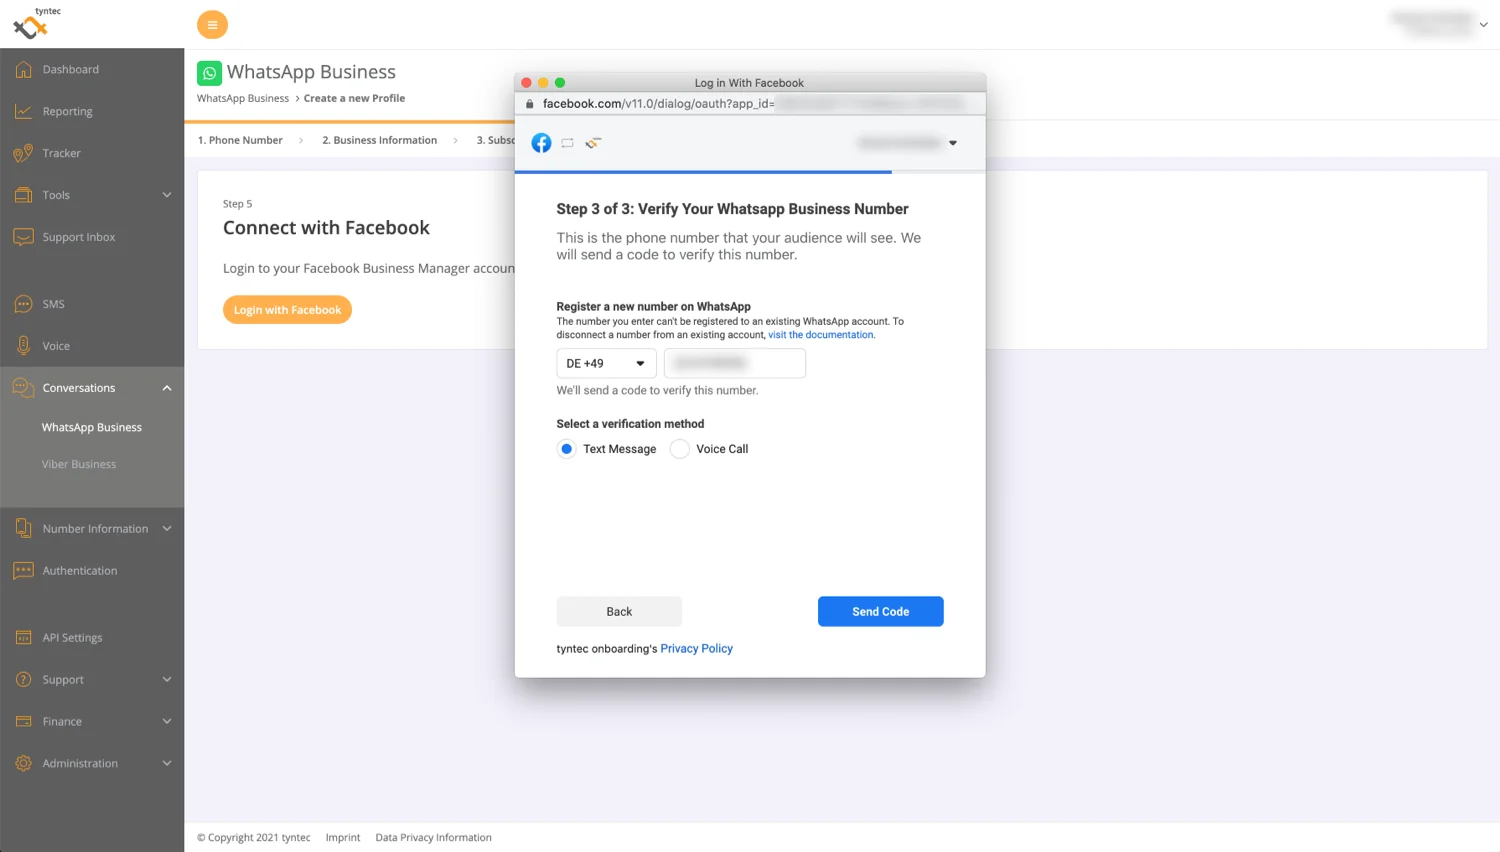Image resolution: width=1500 pixels, height=852 pixels.
Task: Open the DE +49 country code dropdown
Action: coord(606,363)
